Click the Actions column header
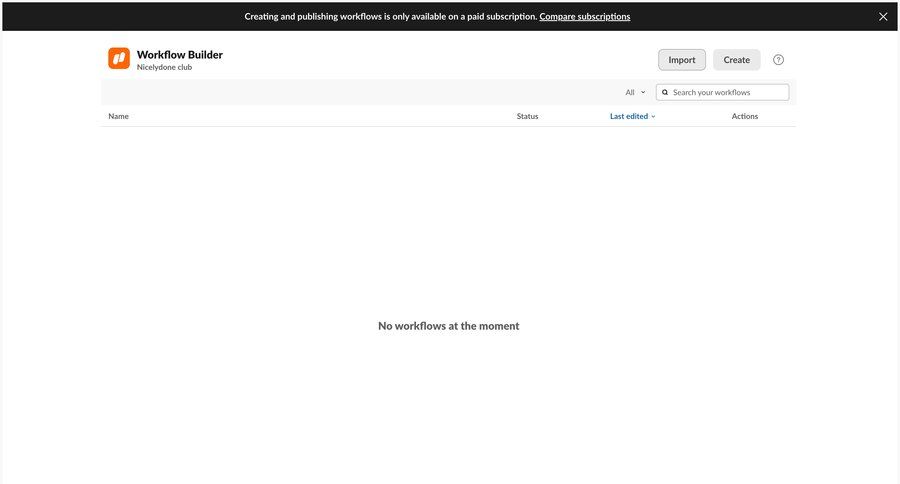The height and width of the screenshot is (484, 900). pos(744,116)
